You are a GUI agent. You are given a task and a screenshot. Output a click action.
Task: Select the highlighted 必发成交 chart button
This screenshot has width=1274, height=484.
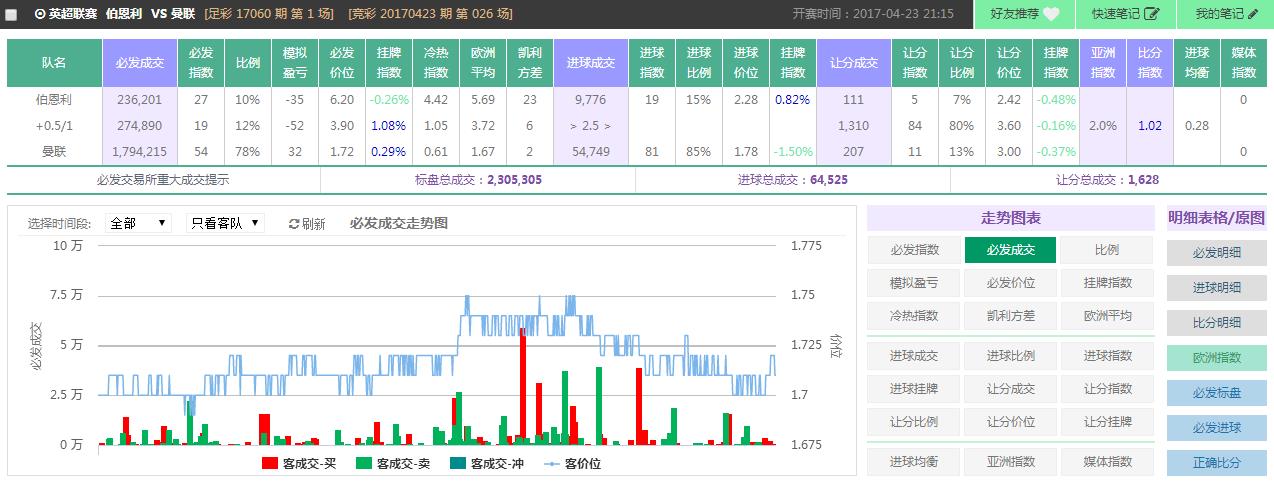click(x=1010, y=250)
